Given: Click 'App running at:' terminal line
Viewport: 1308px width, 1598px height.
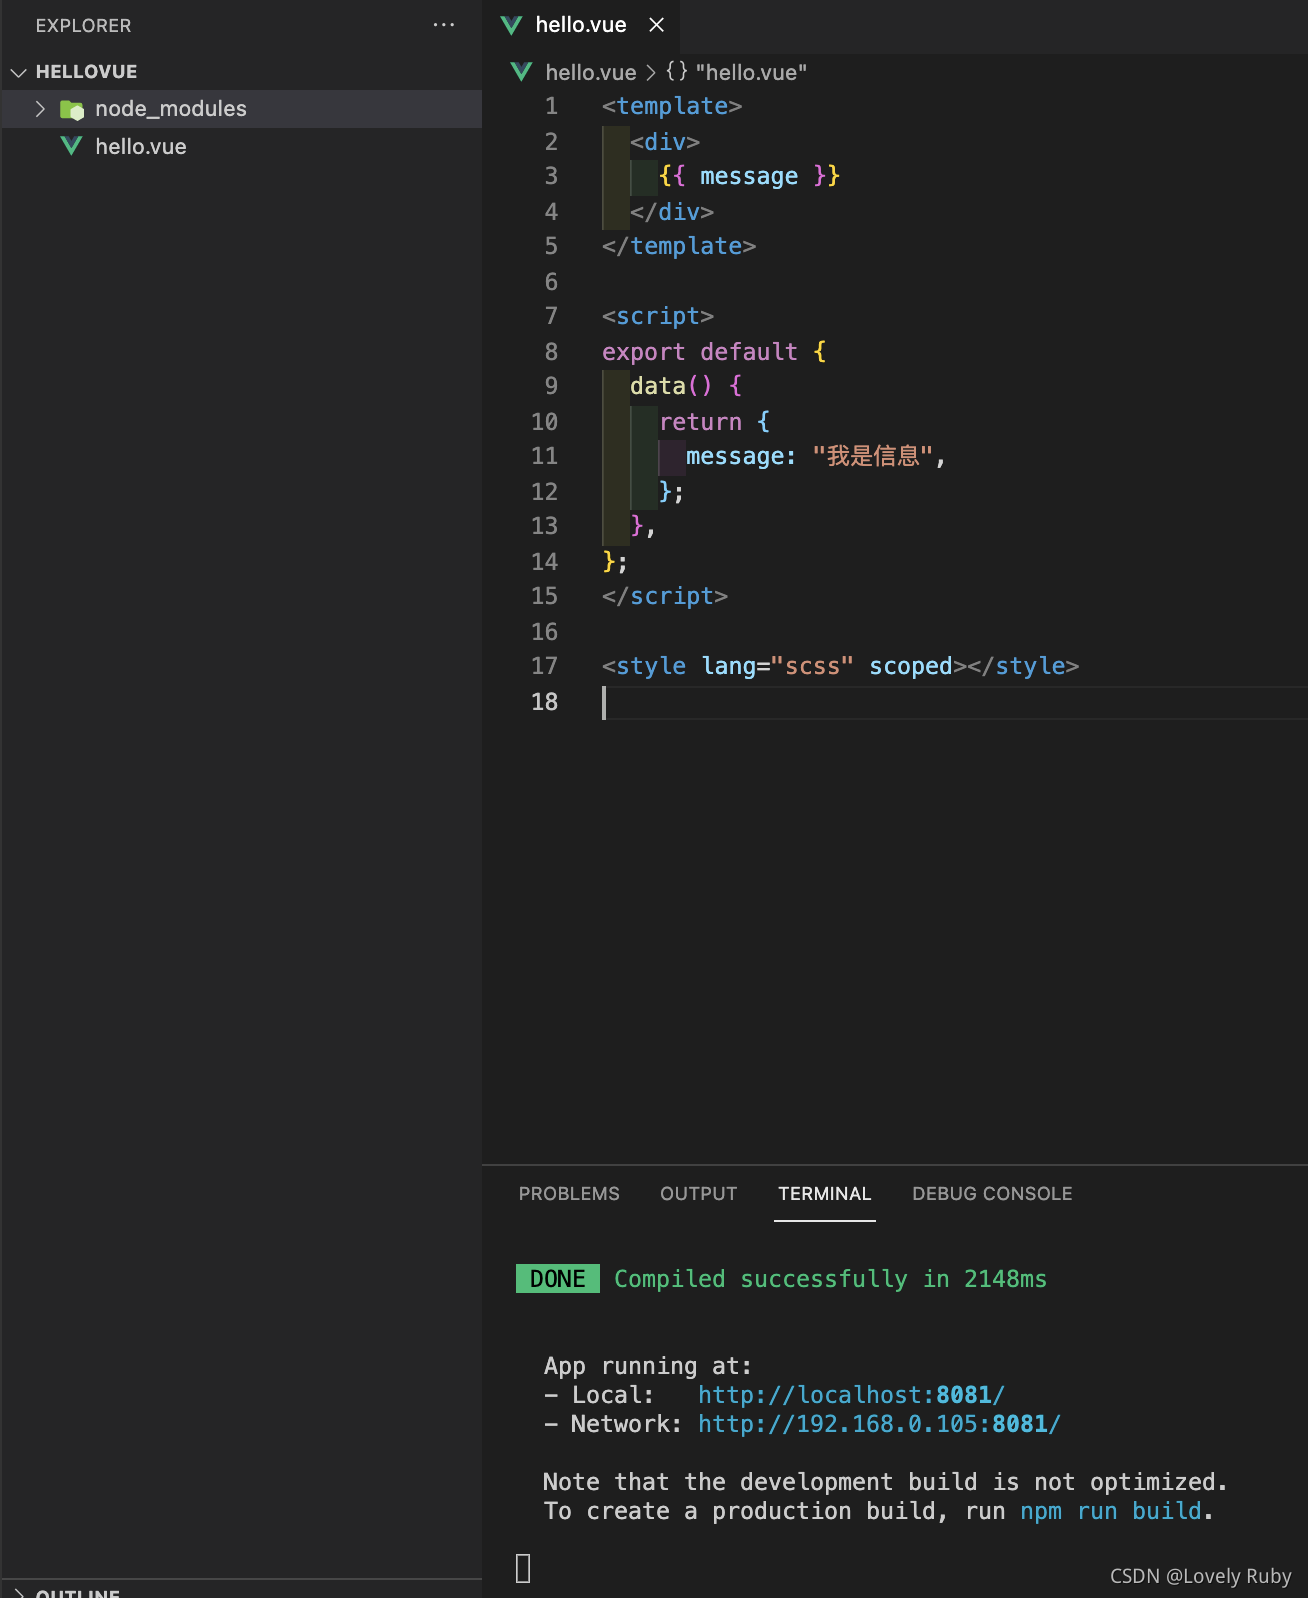Looking at the screenshot, I should [x=648, y=1365].
